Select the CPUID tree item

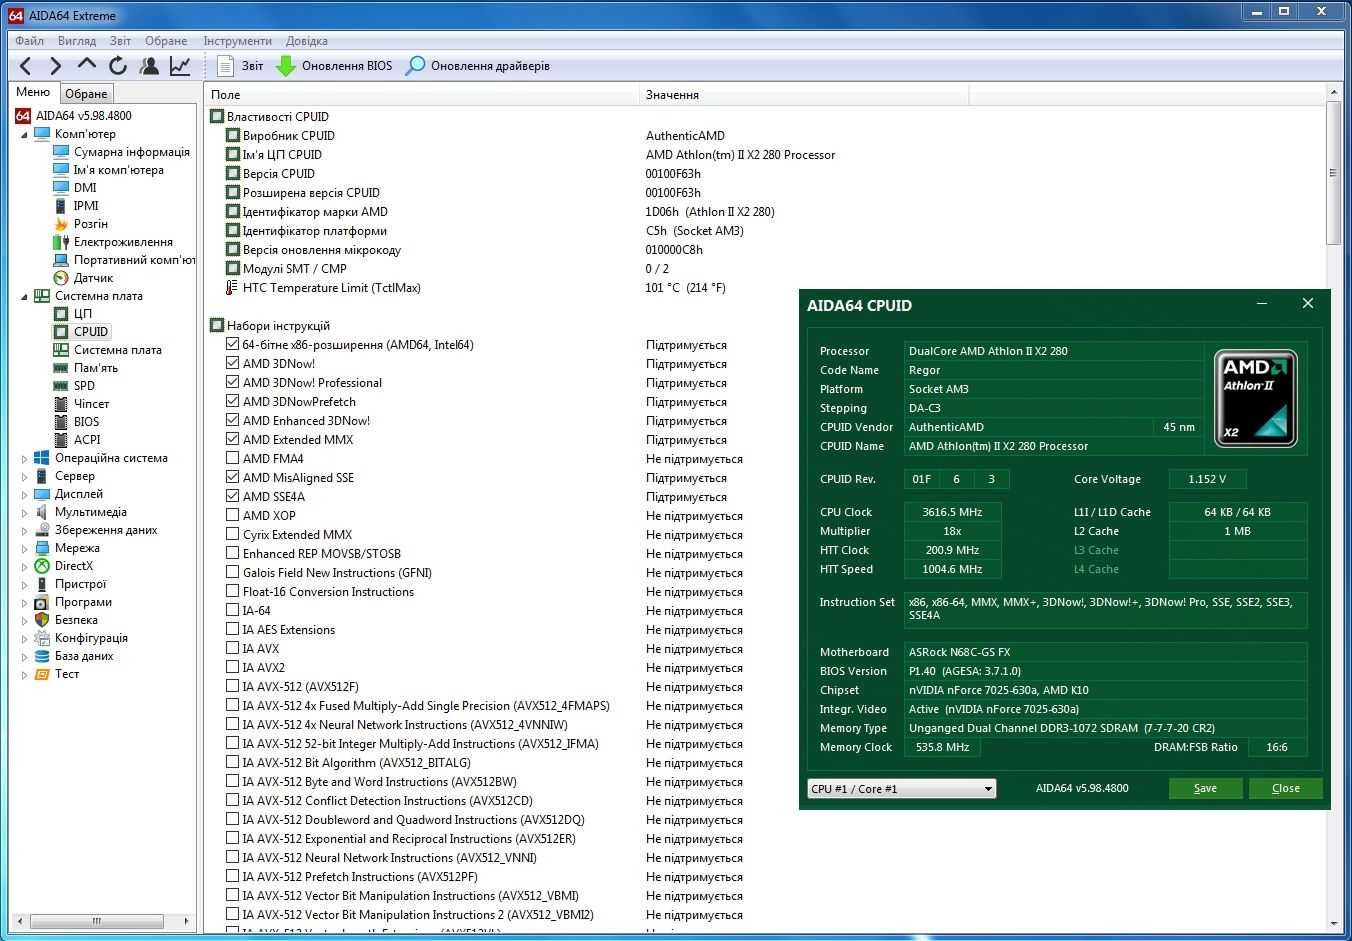(90, 332)
